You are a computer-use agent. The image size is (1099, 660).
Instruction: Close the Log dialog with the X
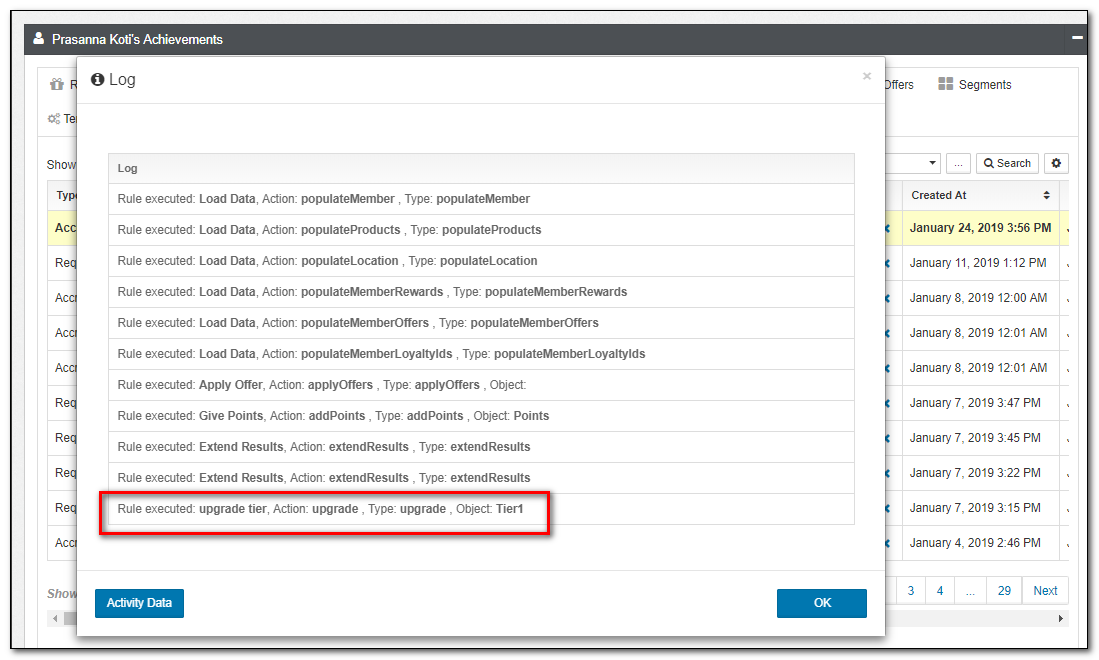point(866,76)
